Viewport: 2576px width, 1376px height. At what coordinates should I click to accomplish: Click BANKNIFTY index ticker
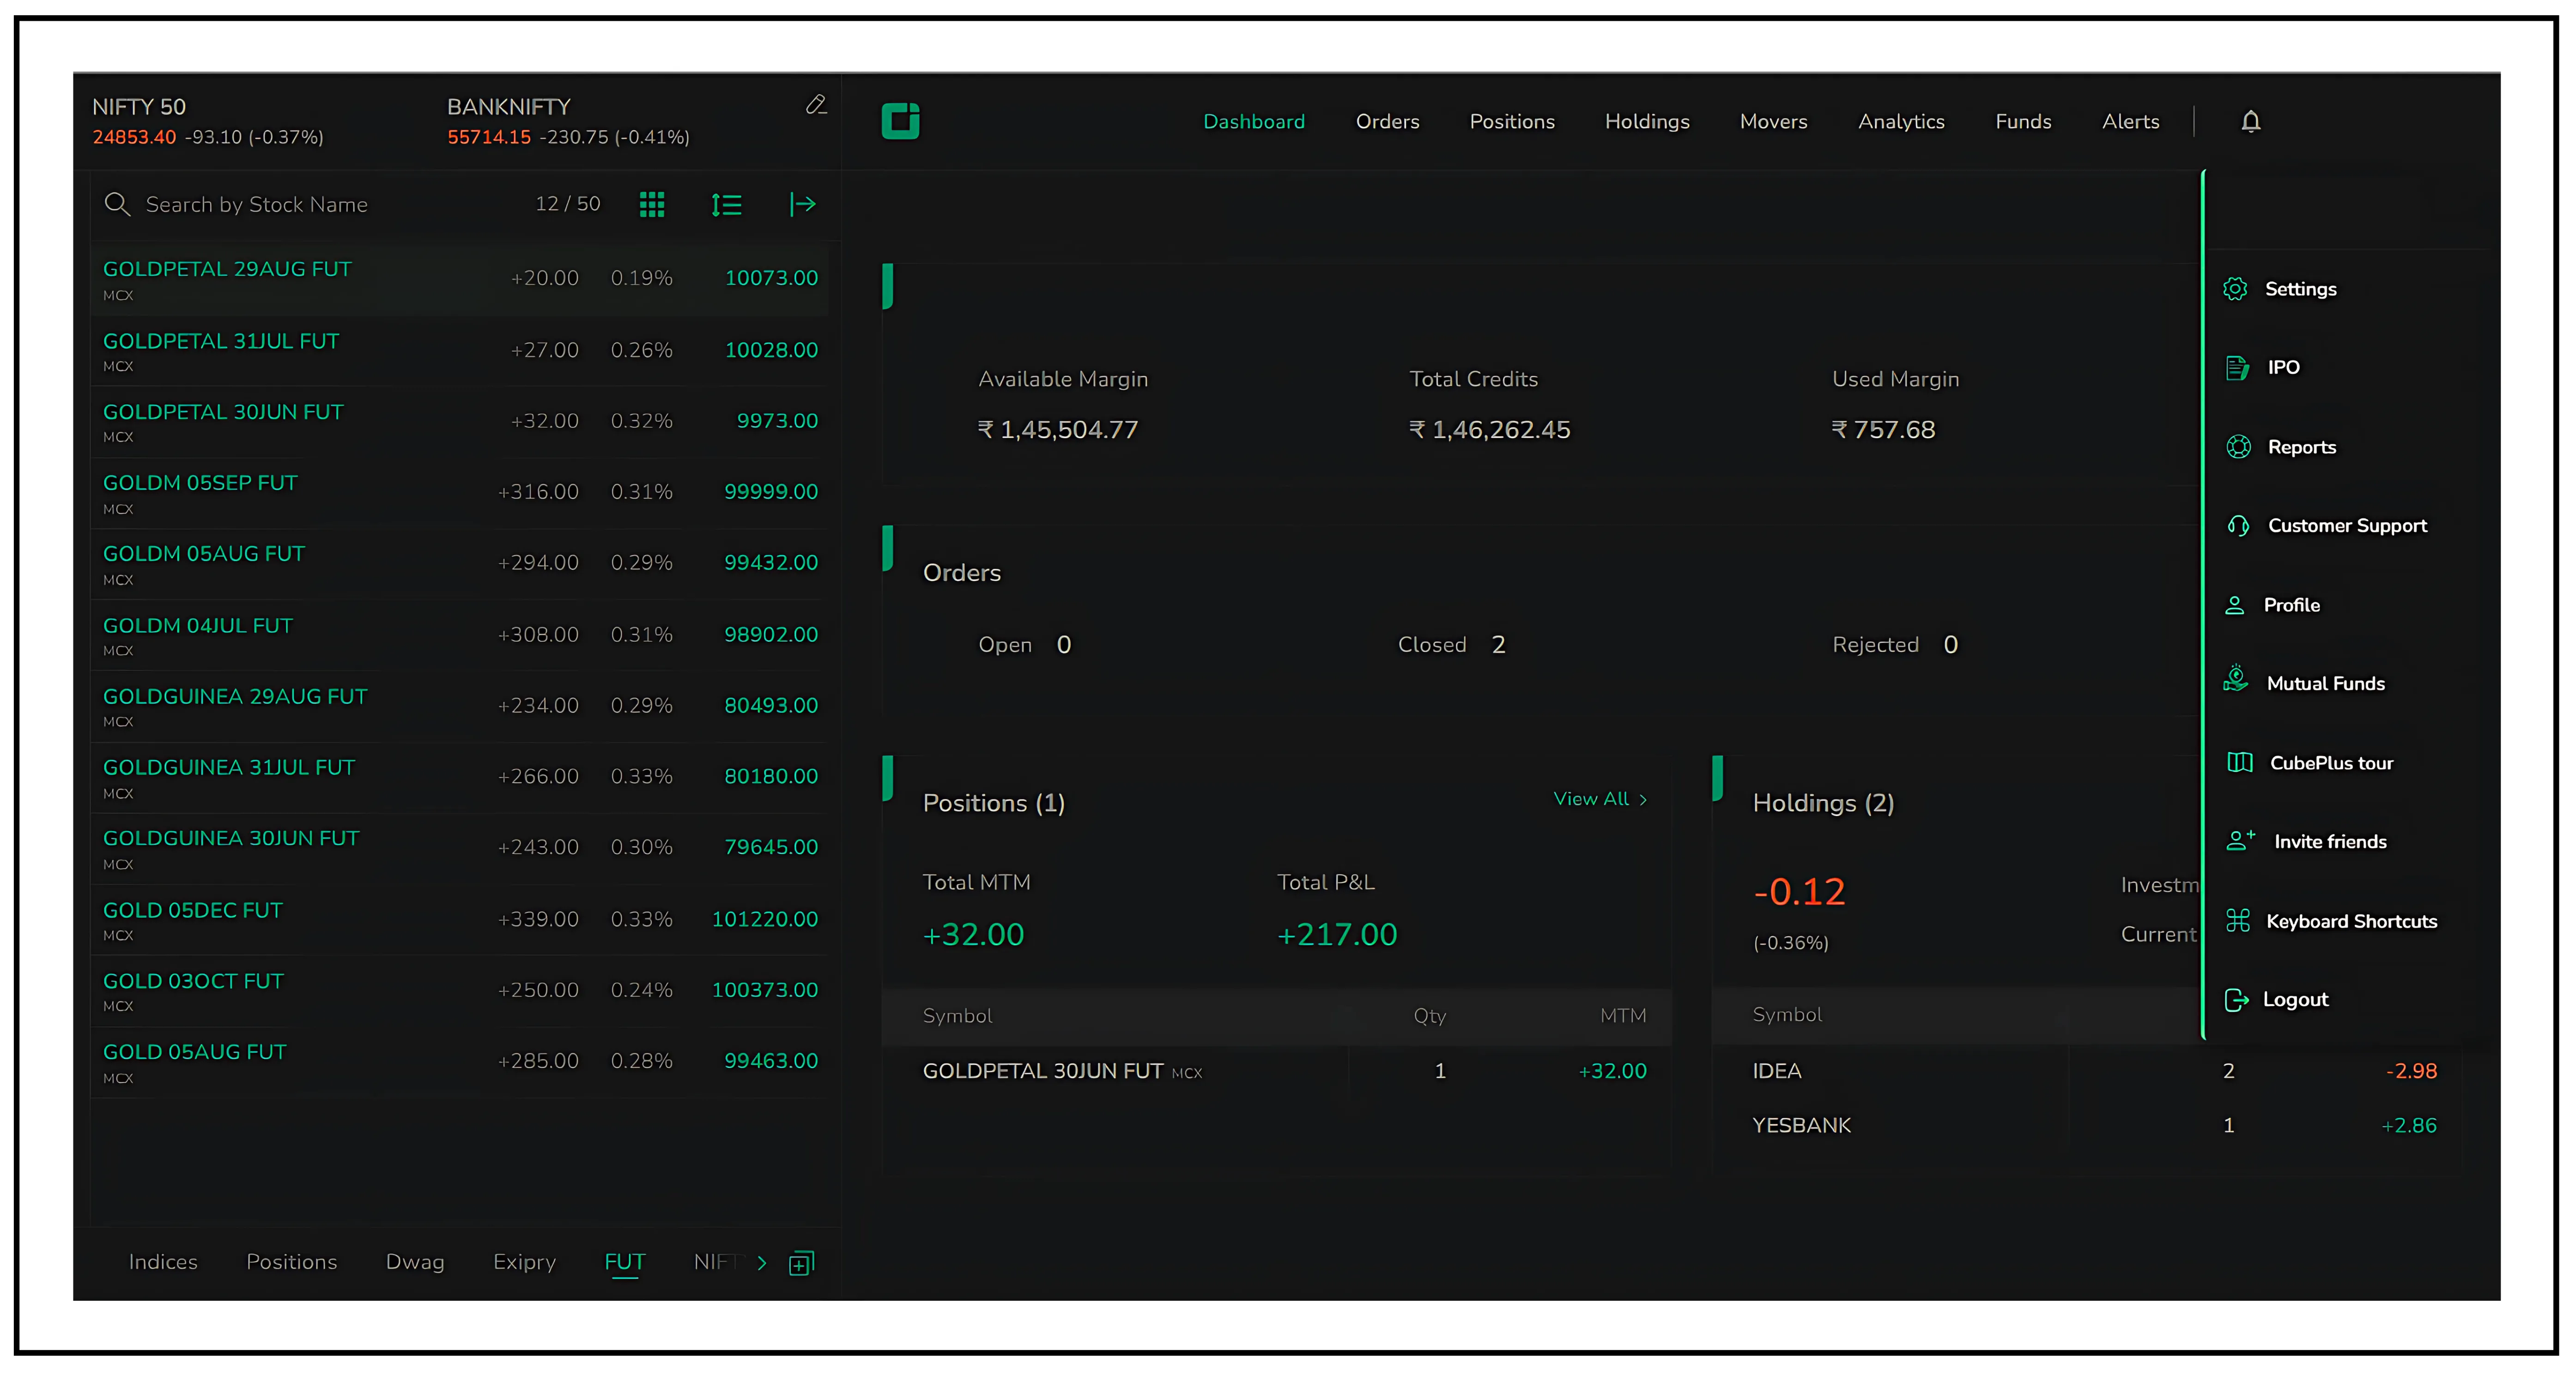click(568, 121)
